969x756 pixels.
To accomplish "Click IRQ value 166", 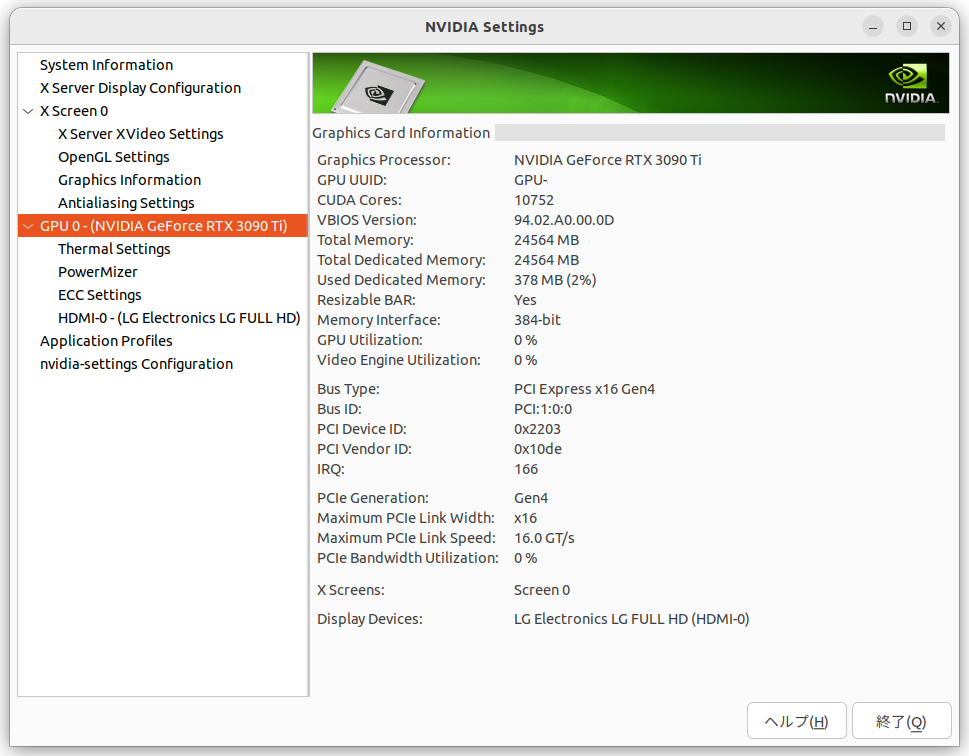I will click(x=526, y=469).
